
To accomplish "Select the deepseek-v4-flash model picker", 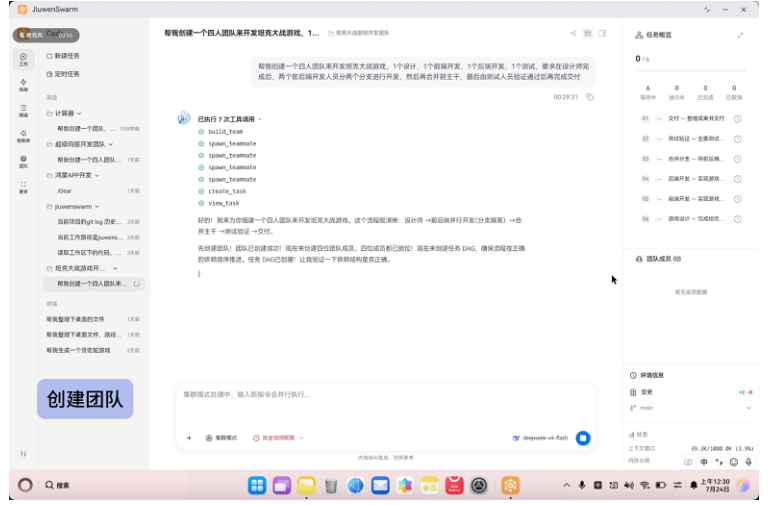I will (x=540, y=438).
